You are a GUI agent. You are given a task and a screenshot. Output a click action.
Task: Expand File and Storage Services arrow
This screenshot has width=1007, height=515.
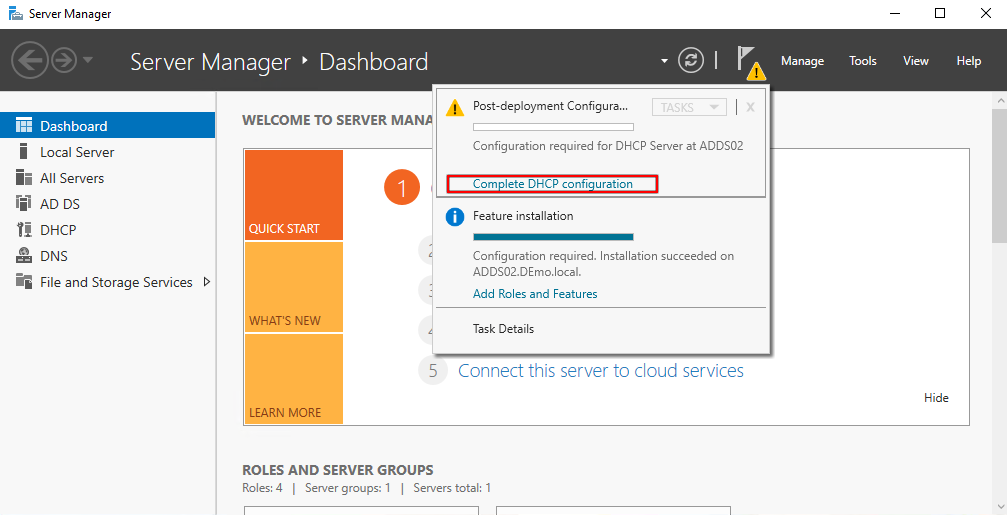[207, 281]
